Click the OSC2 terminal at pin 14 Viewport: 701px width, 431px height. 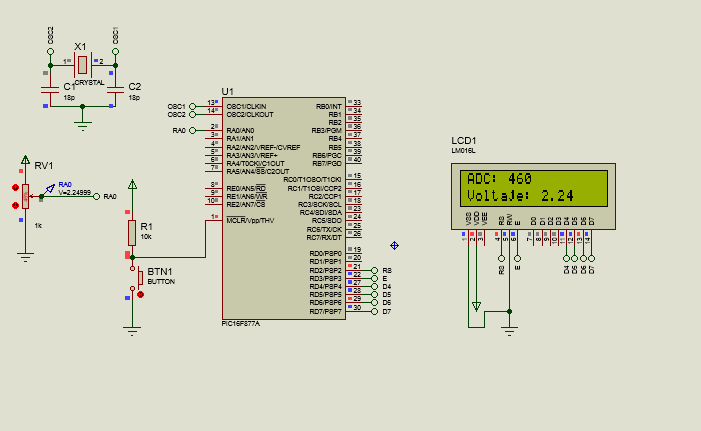[x=192, y=114]
